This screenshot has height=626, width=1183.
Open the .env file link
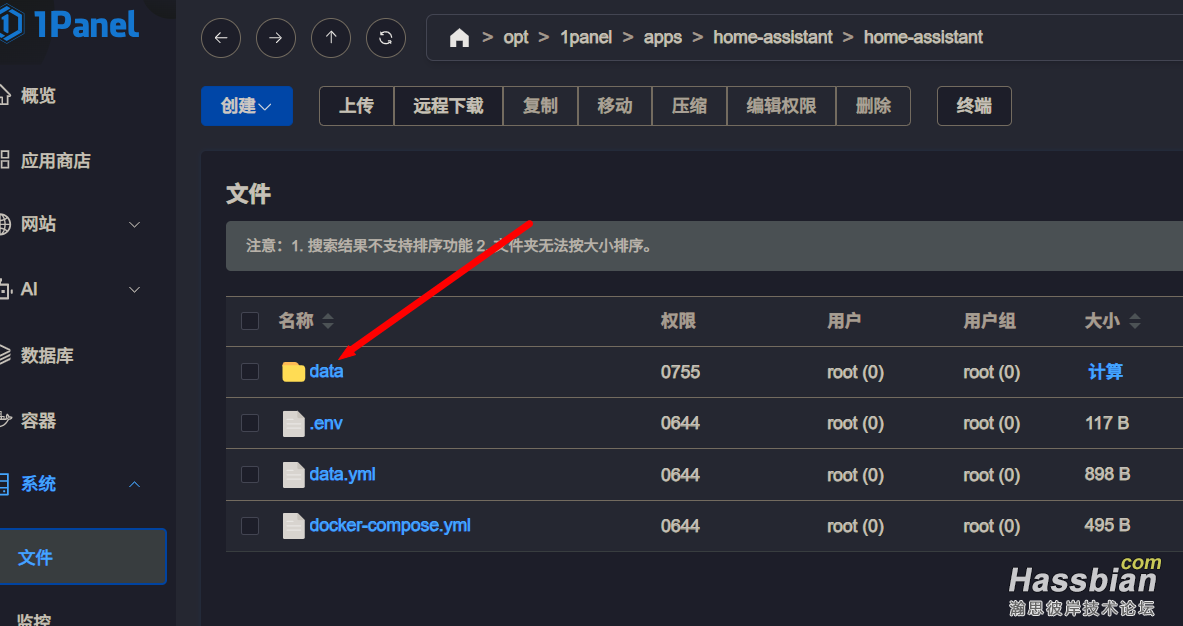click(x=326, y=423)
